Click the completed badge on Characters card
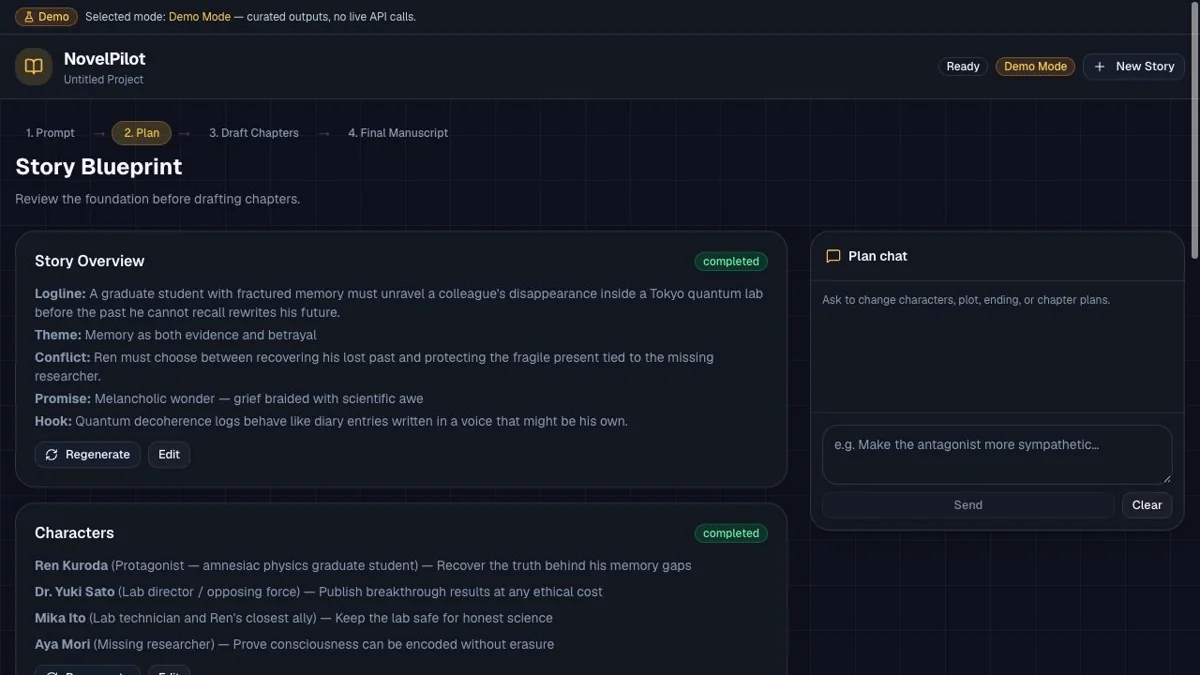Viewport: 1200px width, 675px height. (x=731, y=534)
